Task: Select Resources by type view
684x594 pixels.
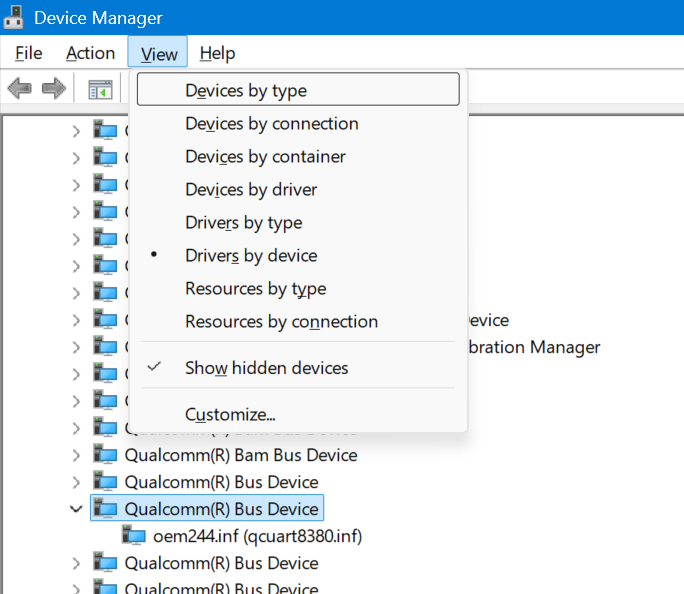Action: point(298,288)
